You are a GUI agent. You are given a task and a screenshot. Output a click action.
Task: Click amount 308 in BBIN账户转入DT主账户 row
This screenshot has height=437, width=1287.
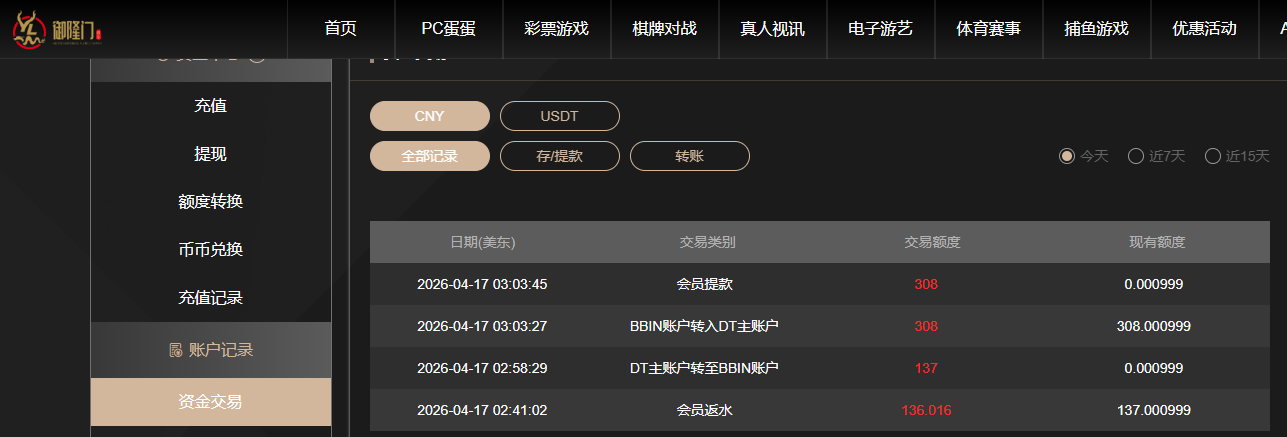coord(926,326)
